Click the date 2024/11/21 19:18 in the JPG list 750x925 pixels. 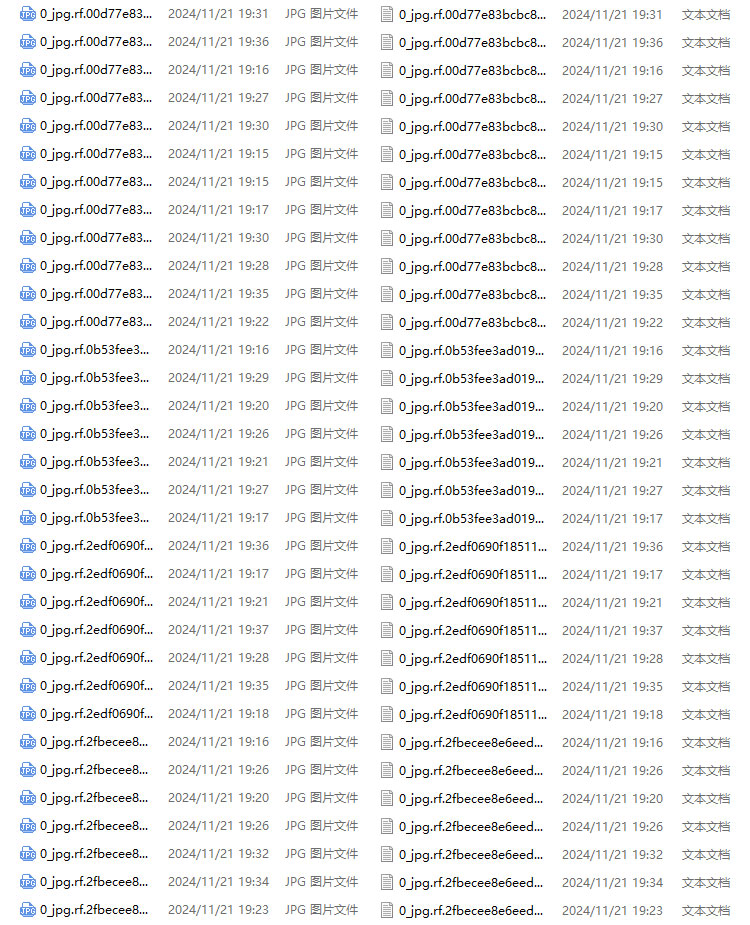pyautogui.click(x=218, y=714)
